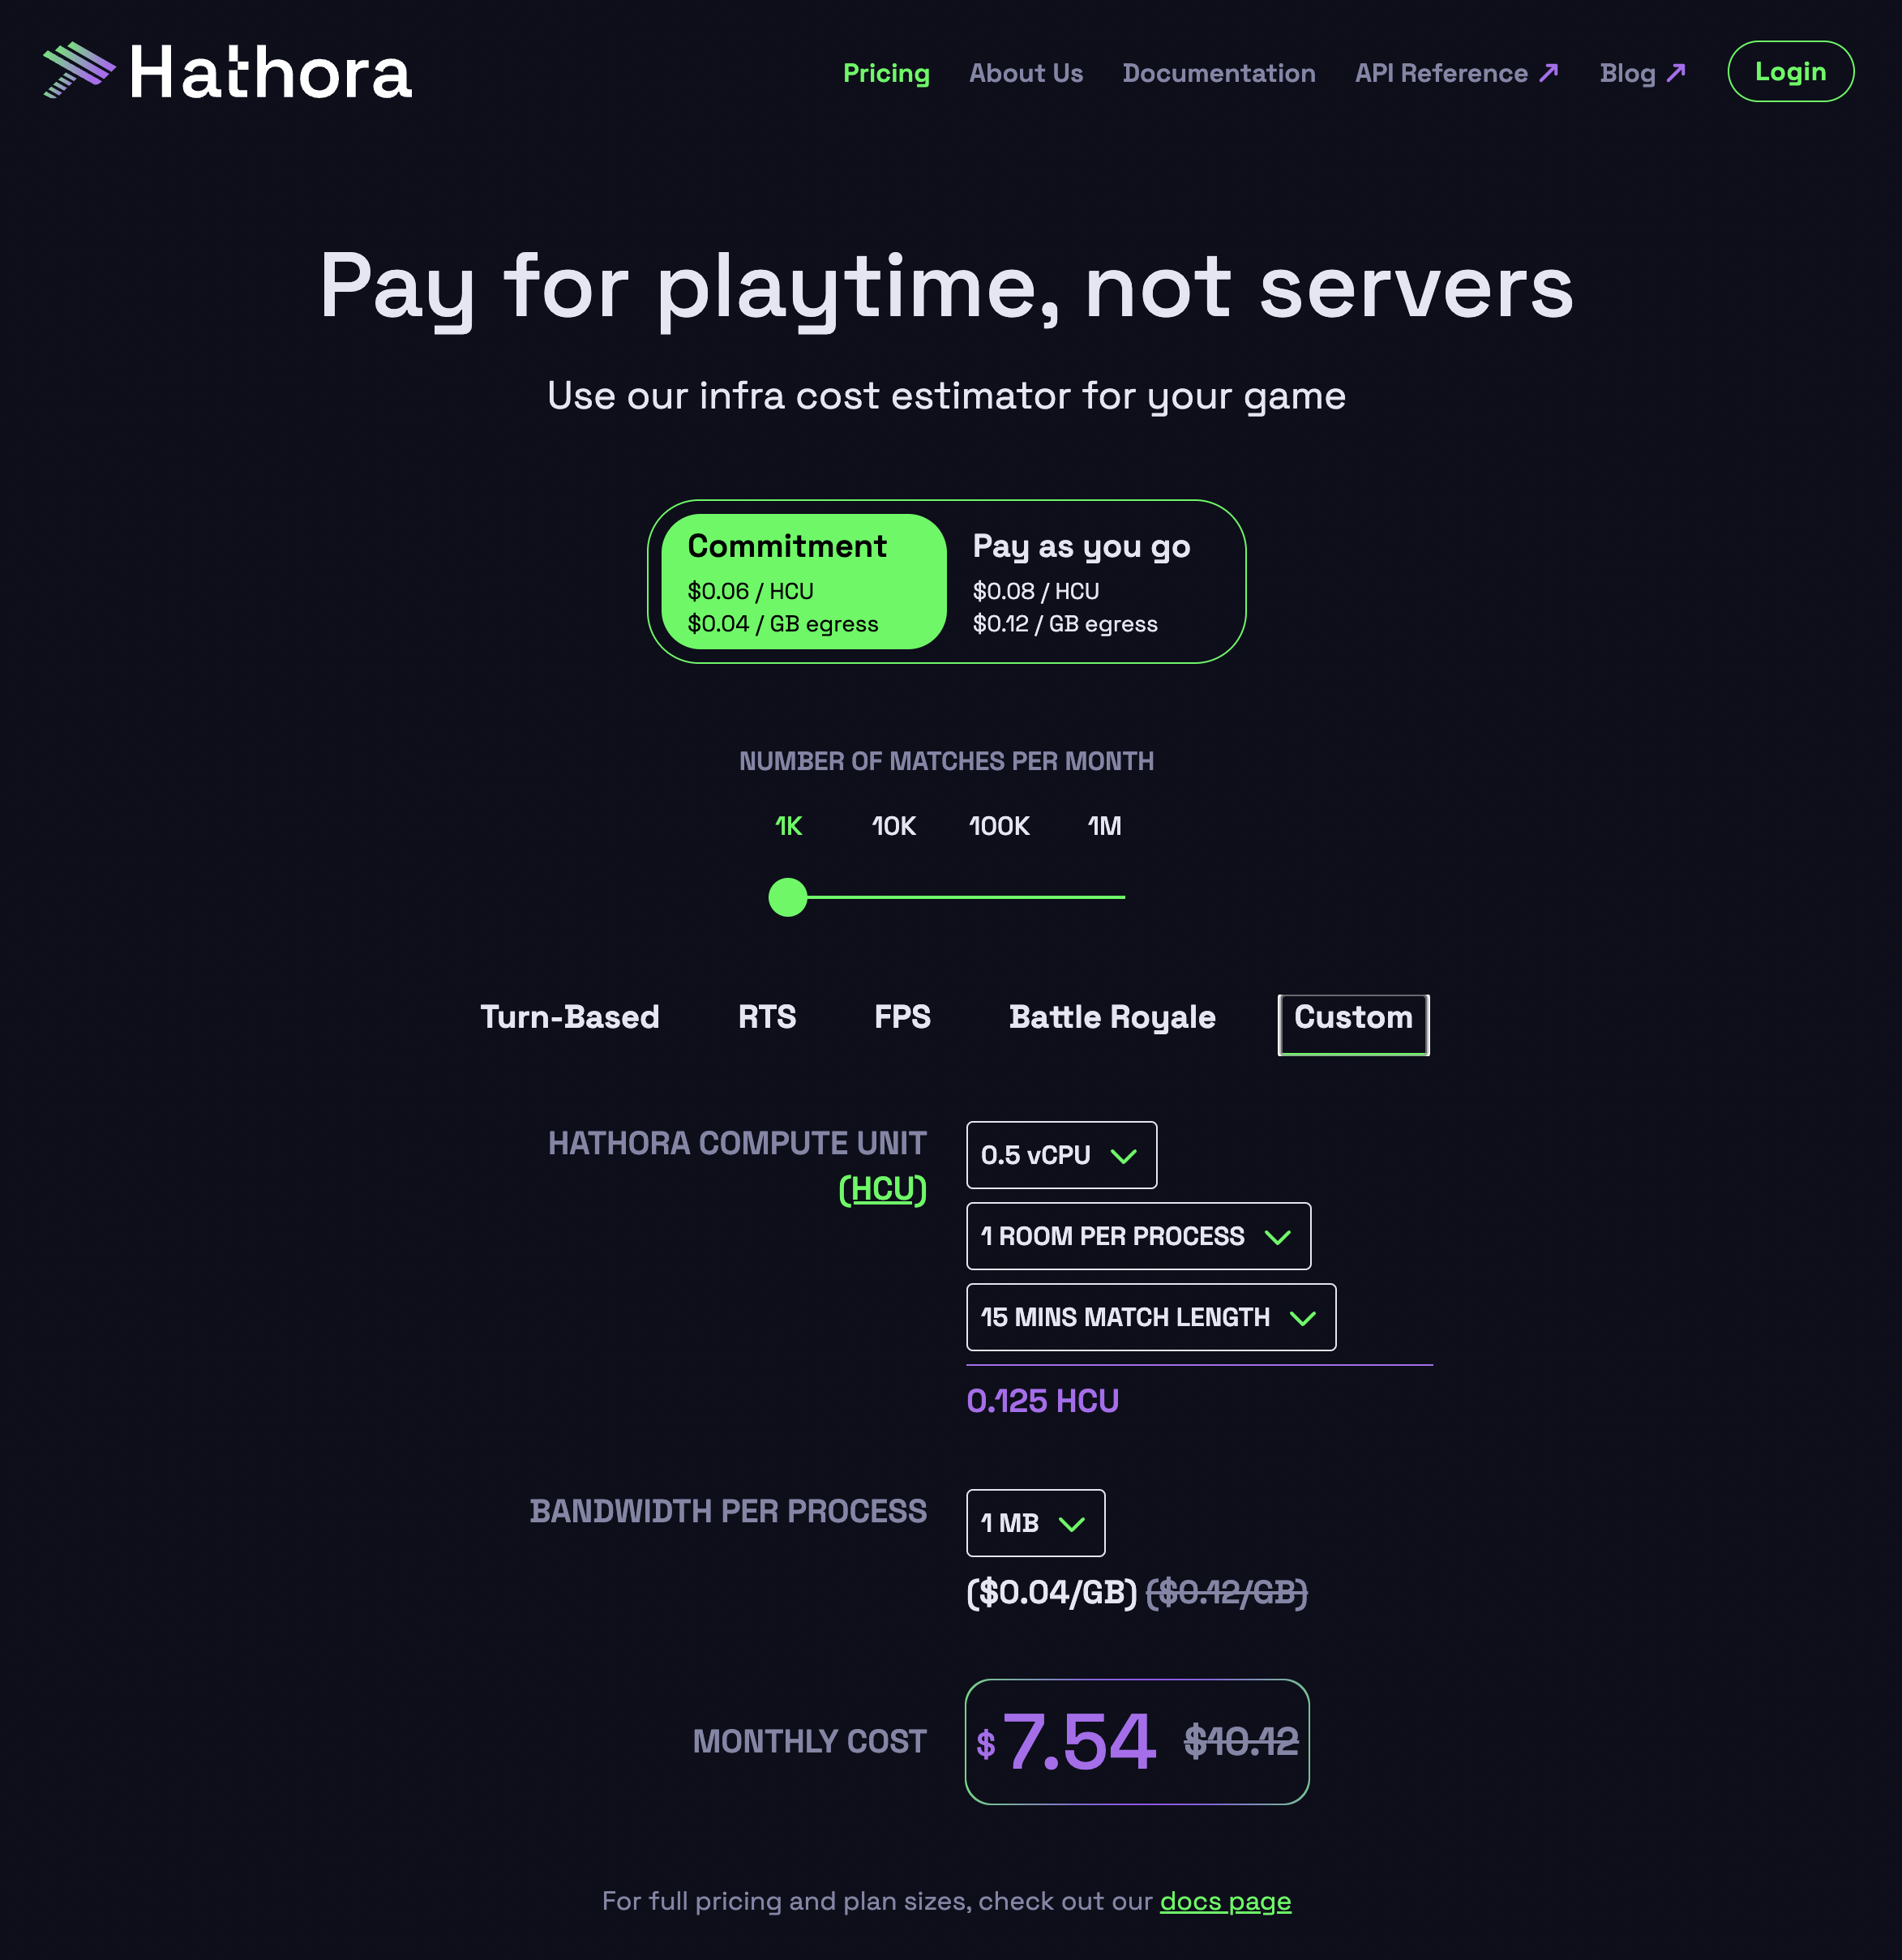The image size is (1902, 1960).
Task: Open the Blog using its arrow icon
Action: (1675, 71)
